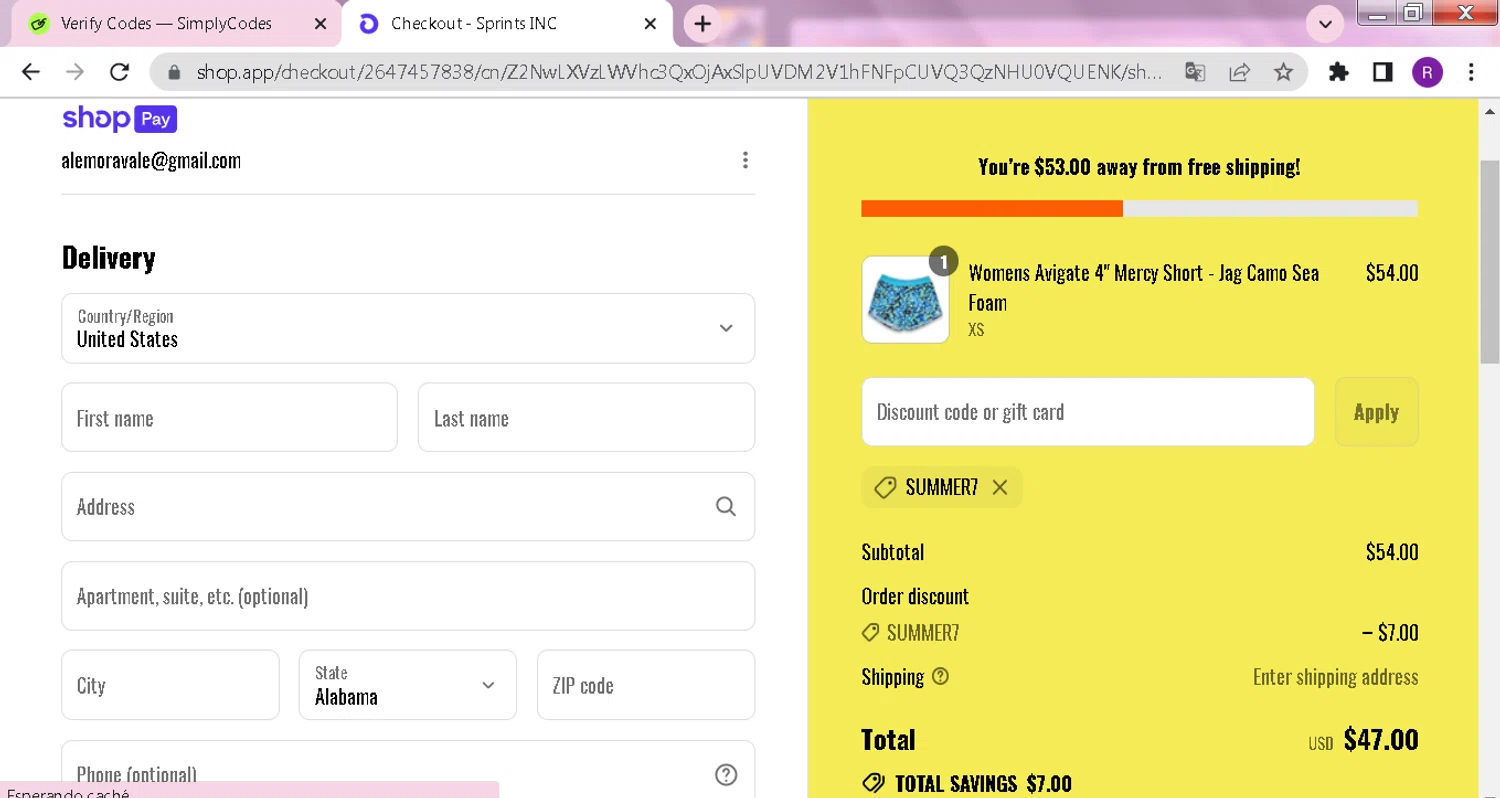
Task: Click the product name Womens Avigate Mercy Short
Action: pyautogui.click(x=1143, y=287)
